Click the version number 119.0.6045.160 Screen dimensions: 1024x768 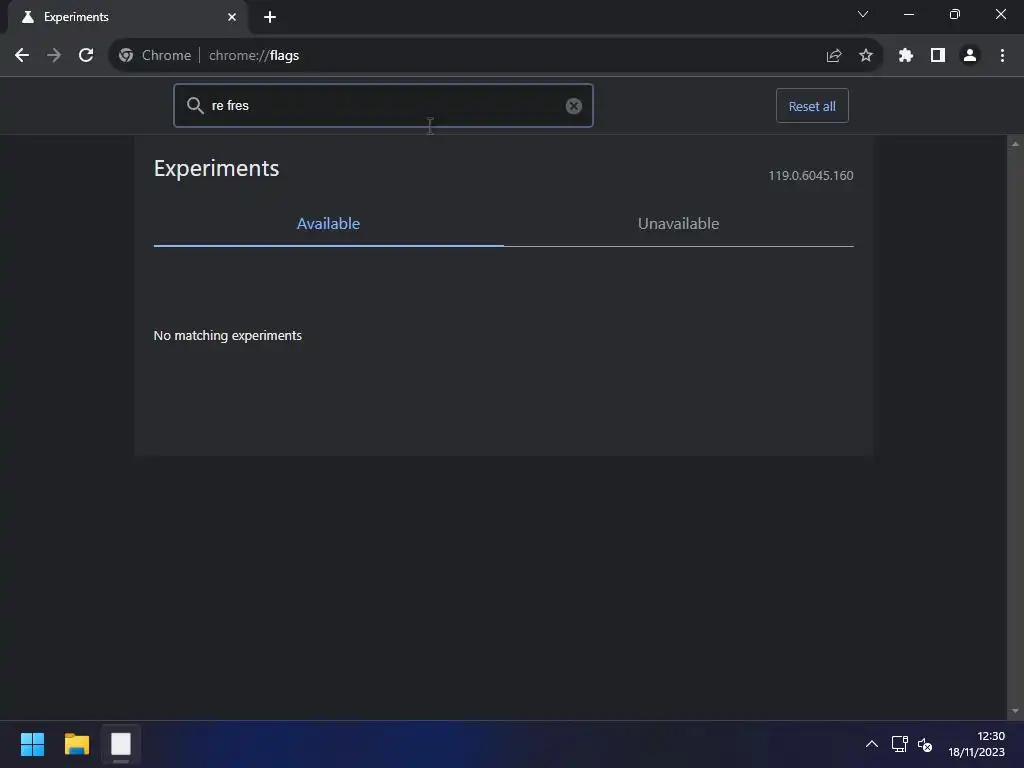[810, 176]
